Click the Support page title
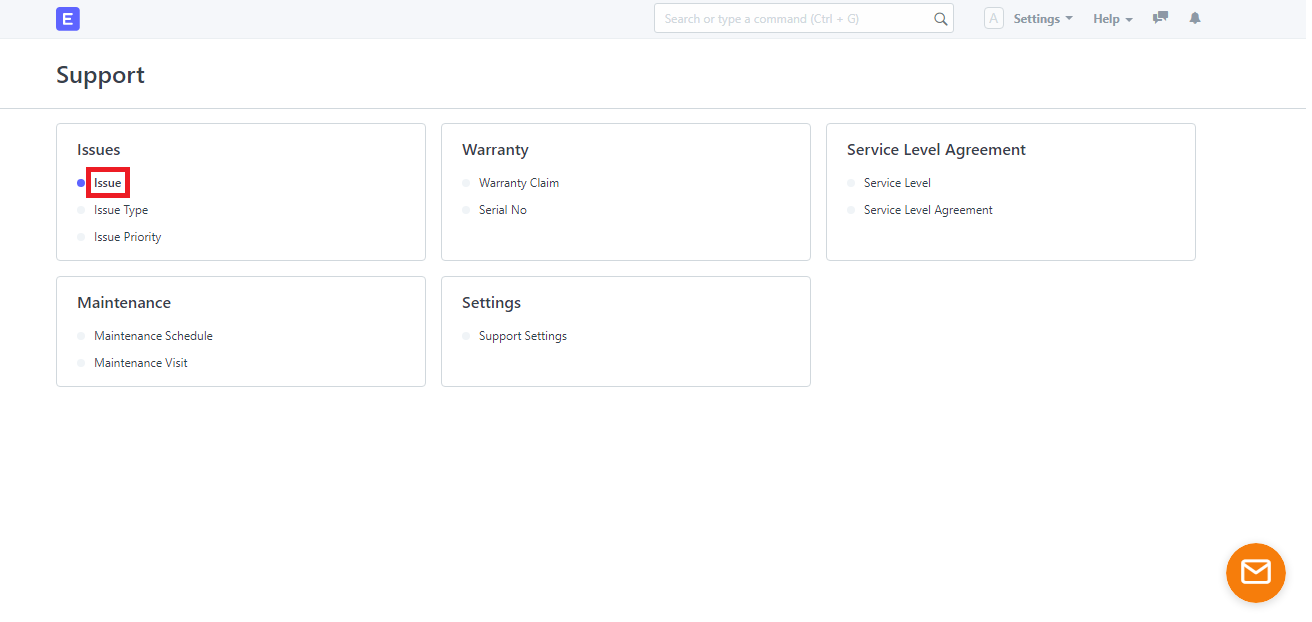Image resolution: width=1312 pixels, height=622 pixels. click(x=100, y=75)
